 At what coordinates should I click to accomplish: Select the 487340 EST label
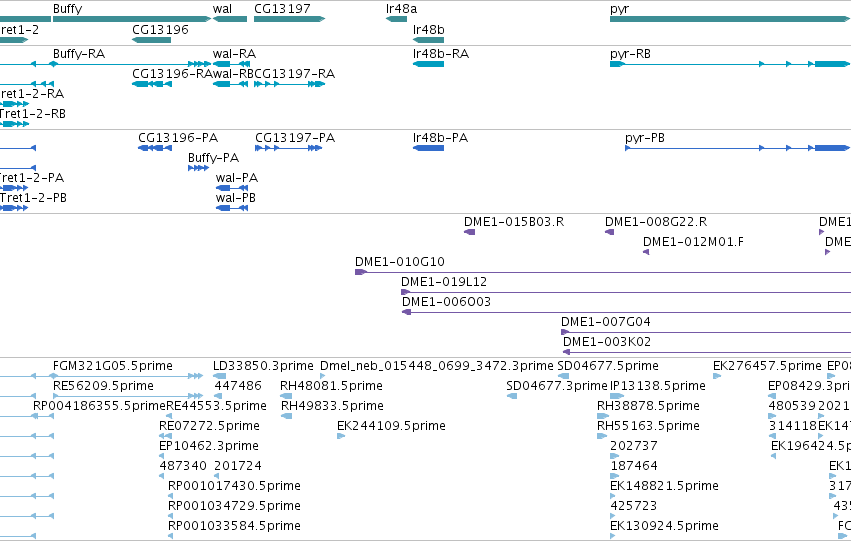(183, 467)
